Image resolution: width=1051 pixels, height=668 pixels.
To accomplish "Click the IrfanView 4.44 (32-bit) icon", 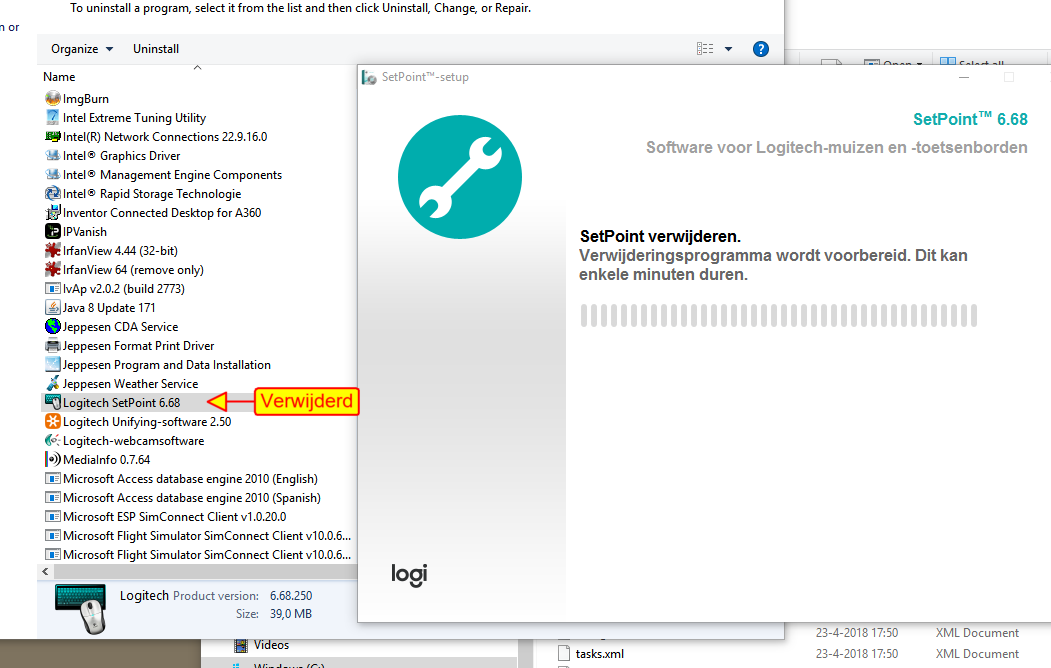I will click(x=52, y=251).
